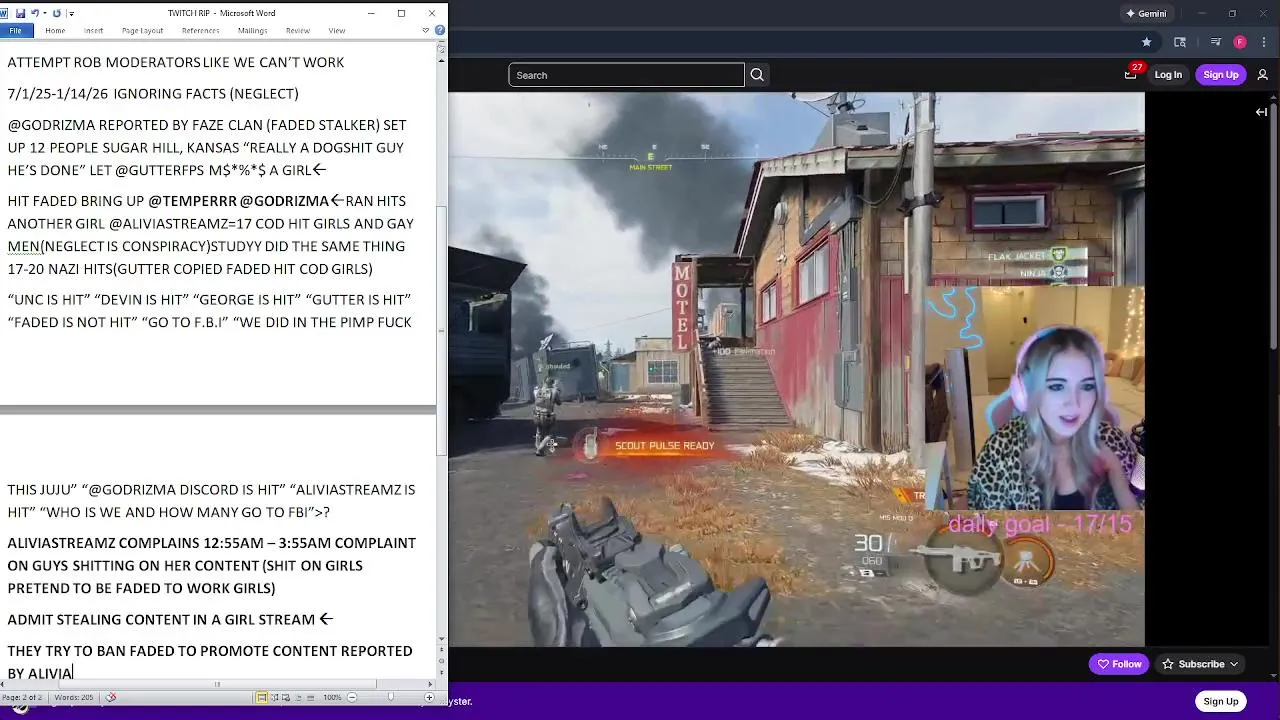Open the Subscribe dropdown chevron

pyautogui.click(x=1235, y=664)
